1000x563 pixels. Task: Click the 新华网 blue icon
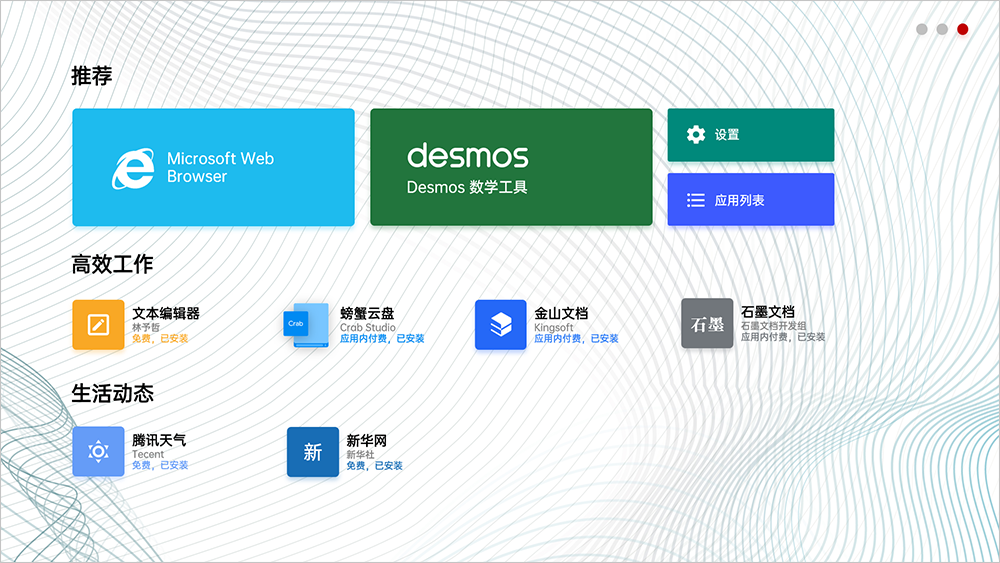(312, 452)
